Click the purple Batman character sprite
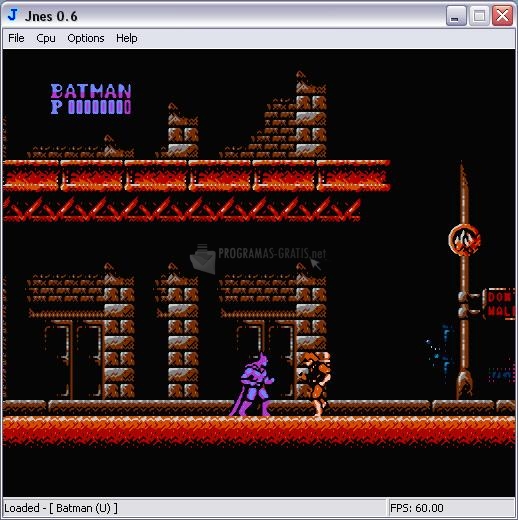 tap(252, 384)
